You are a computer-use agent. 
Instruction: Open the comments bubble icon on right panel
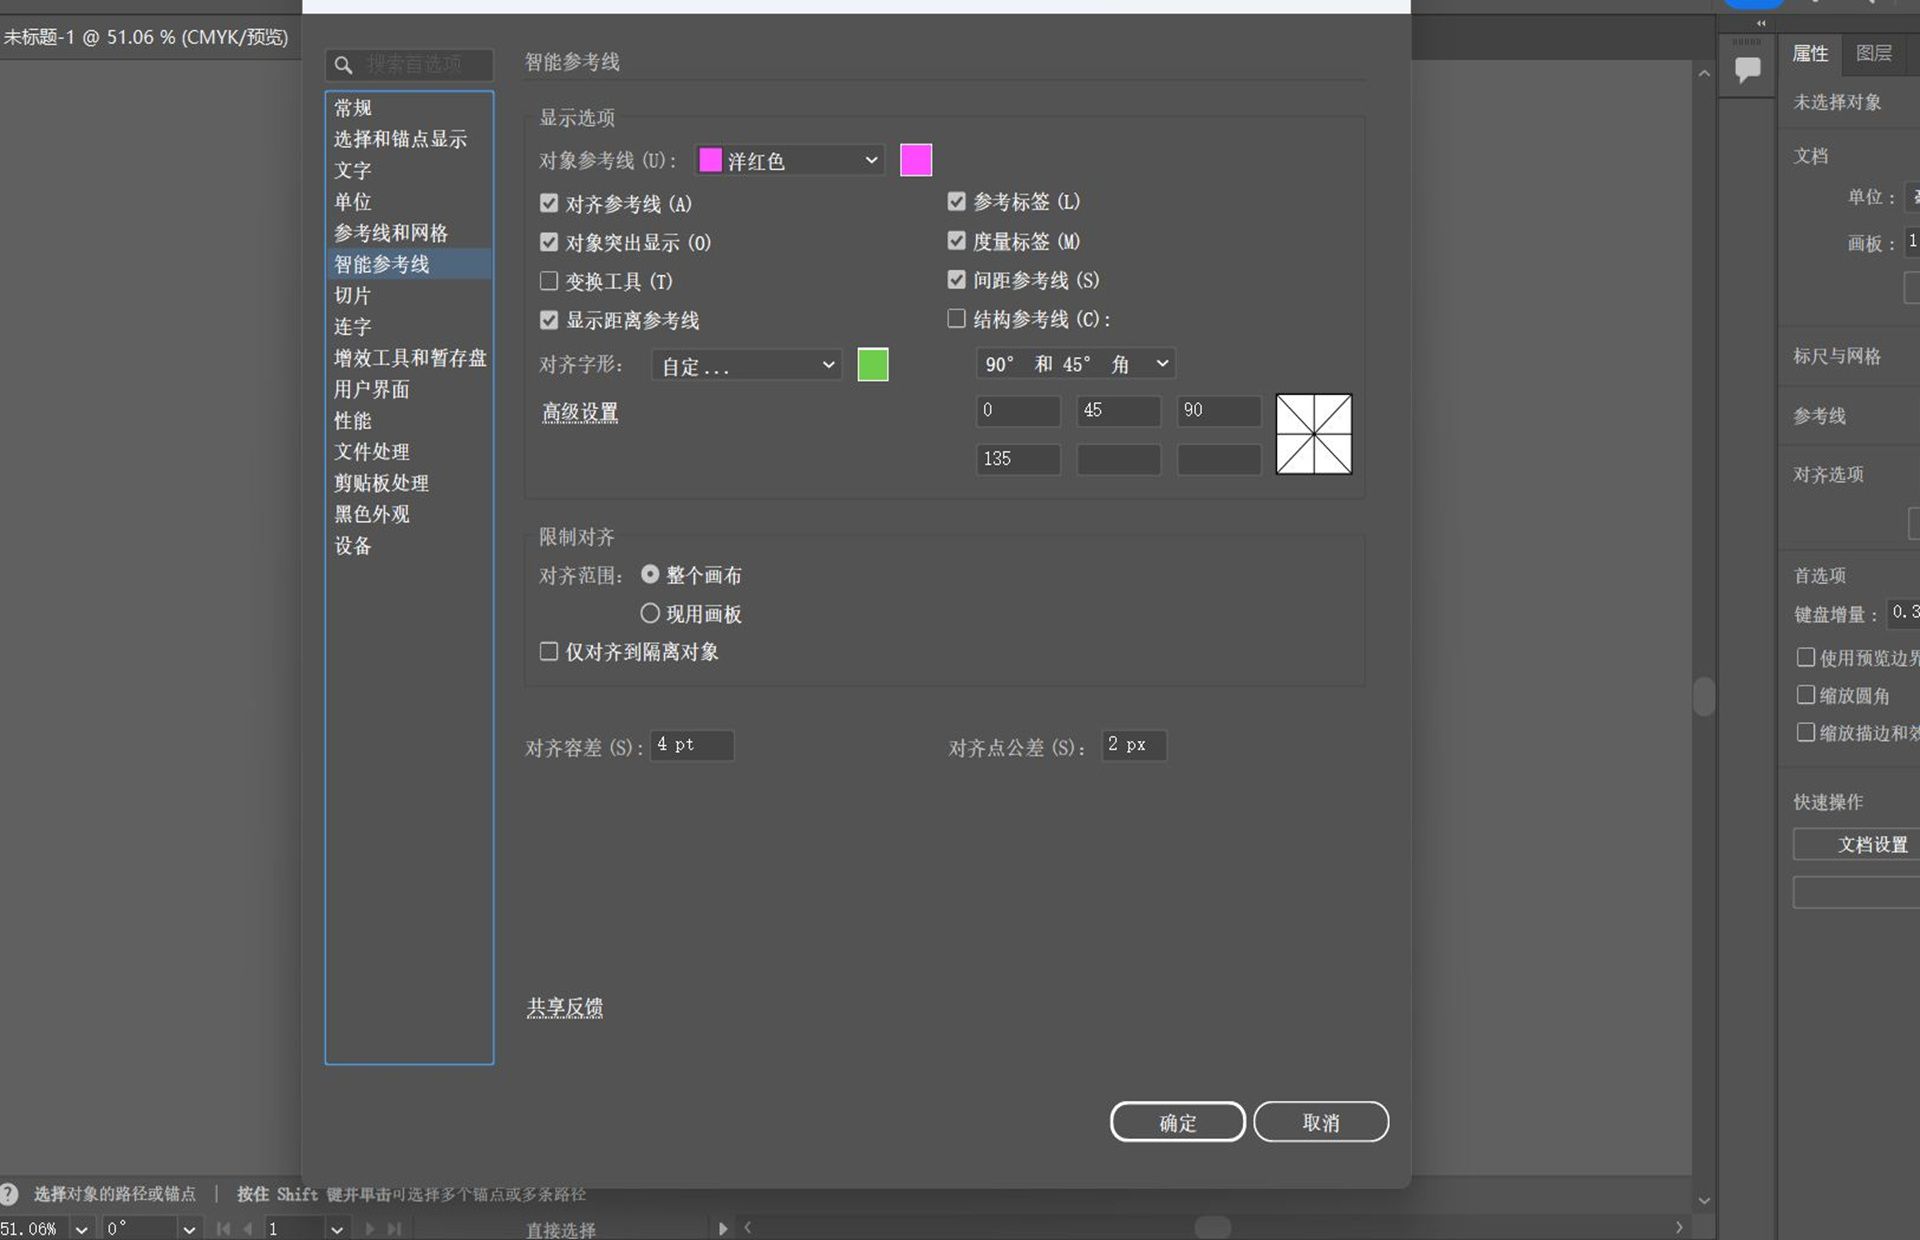tap(1748, 66)
